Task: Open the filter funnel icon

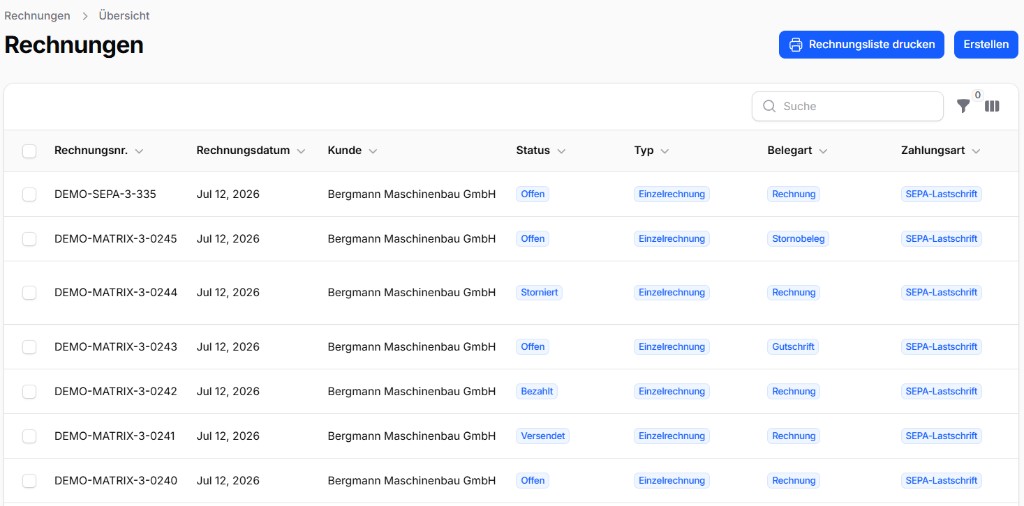Action: coord(963,106)
